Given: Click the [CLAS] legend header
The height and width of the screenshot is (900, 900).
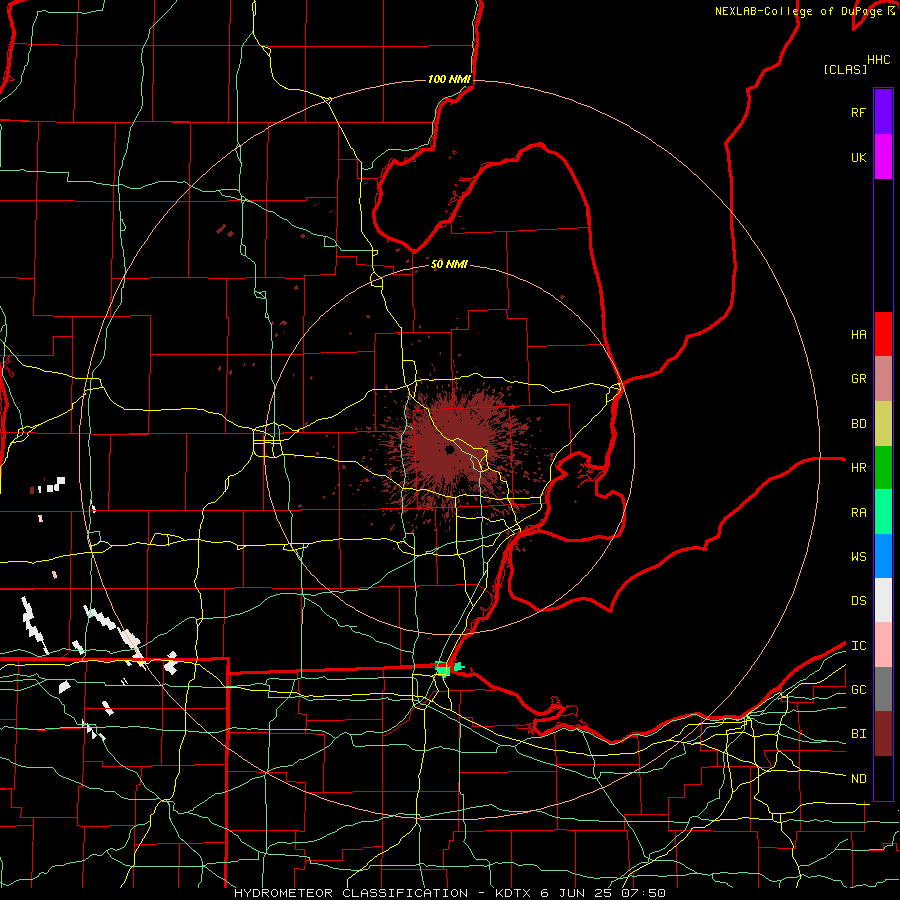Looking at the screenshot, I should pyautogui.click(x=845, y=69).
